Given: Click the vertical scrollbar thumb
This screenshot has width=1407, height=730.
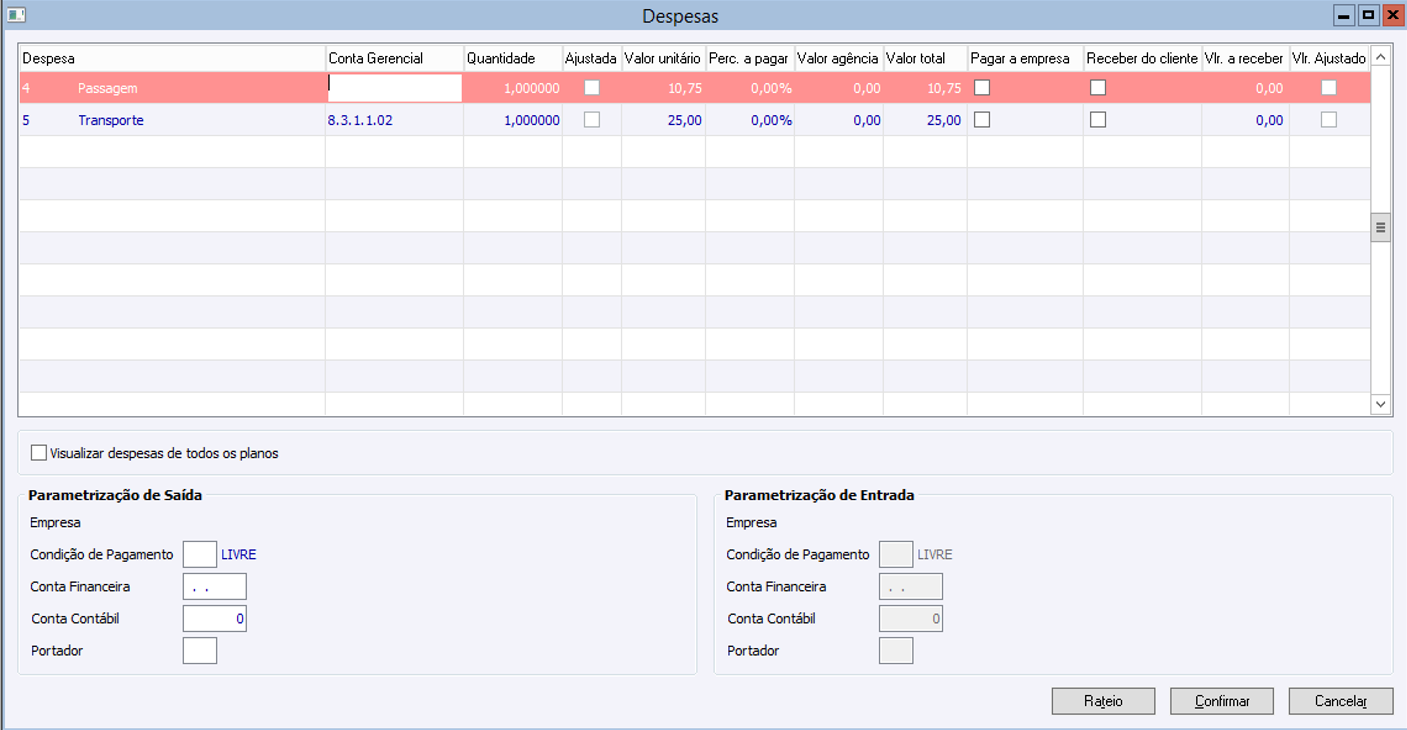Looking at the screenshot, I should [1381, 227].
